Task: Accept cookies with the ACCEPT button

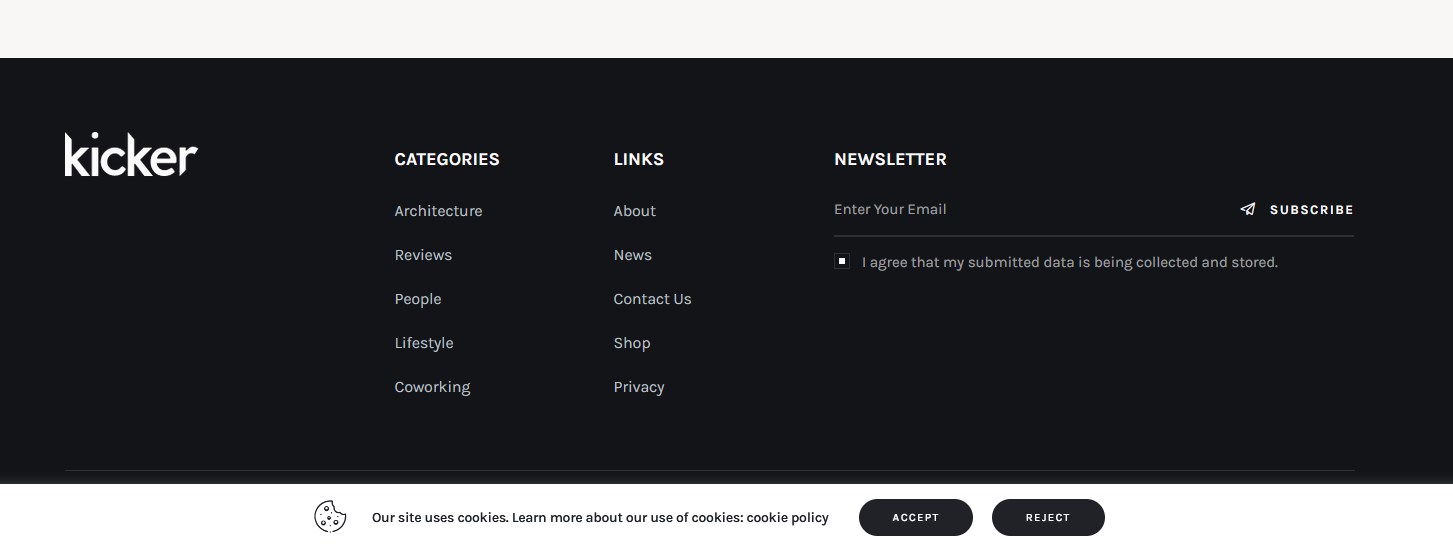Action: coord(916,517)
